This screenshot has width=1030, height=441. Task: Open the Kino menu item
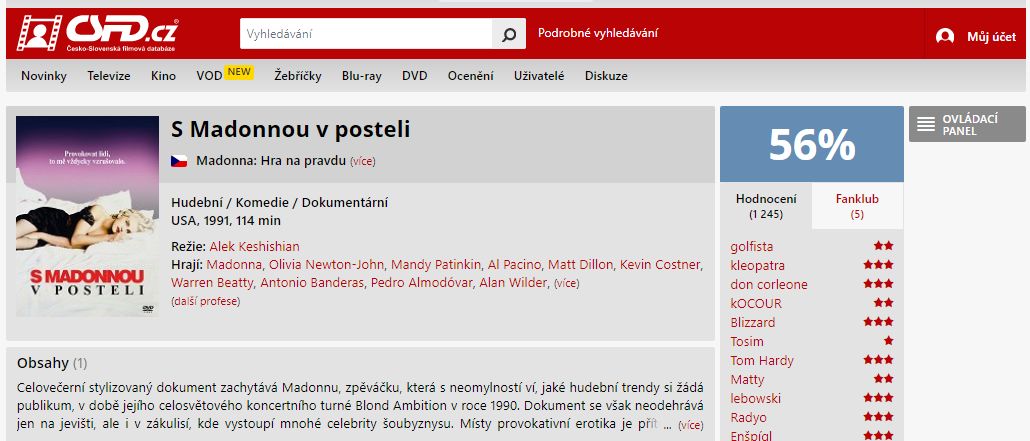click(164, 76)
